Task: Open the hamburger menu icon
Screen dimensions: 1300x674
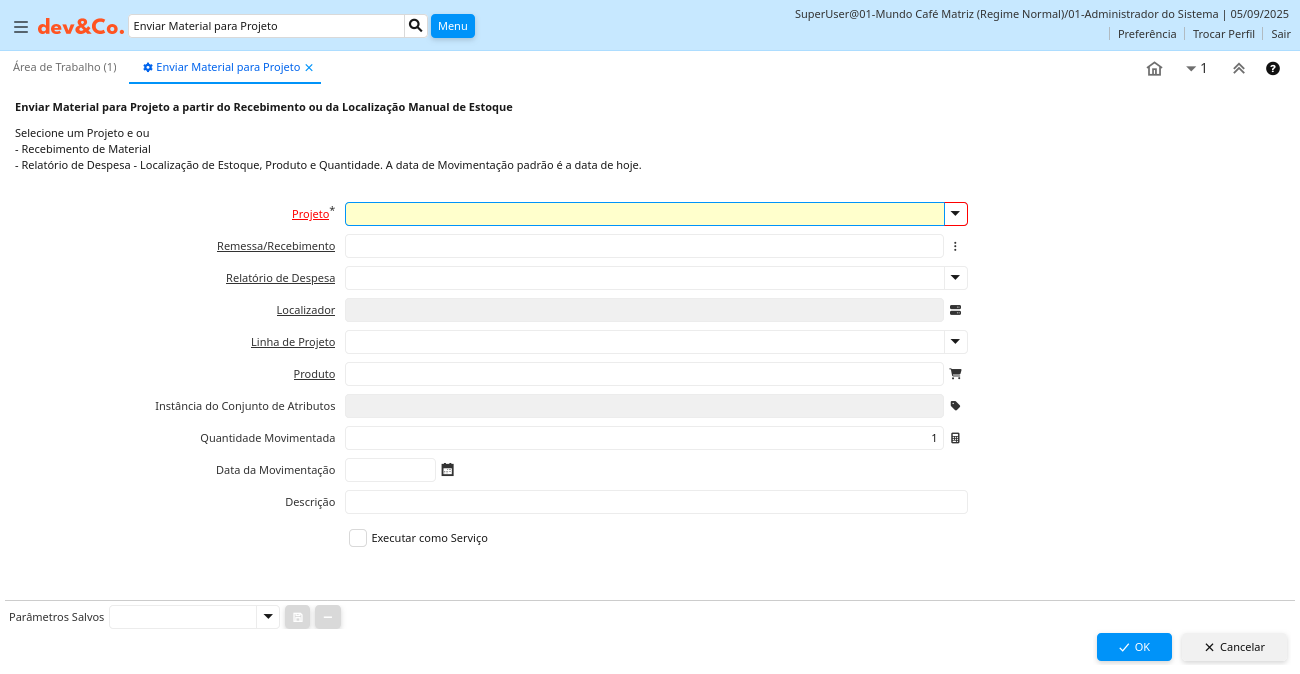Action: click(21, 27)
